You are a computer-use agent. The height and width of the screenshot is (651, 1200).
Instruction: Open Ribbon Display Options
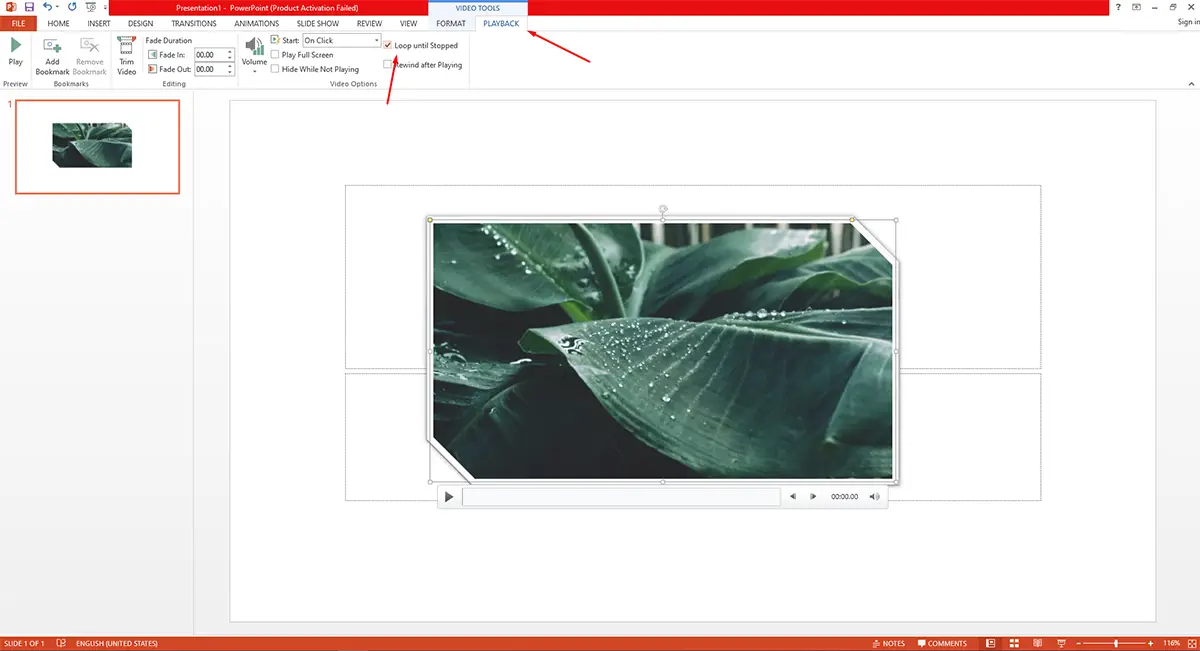tap(1137, 7)
